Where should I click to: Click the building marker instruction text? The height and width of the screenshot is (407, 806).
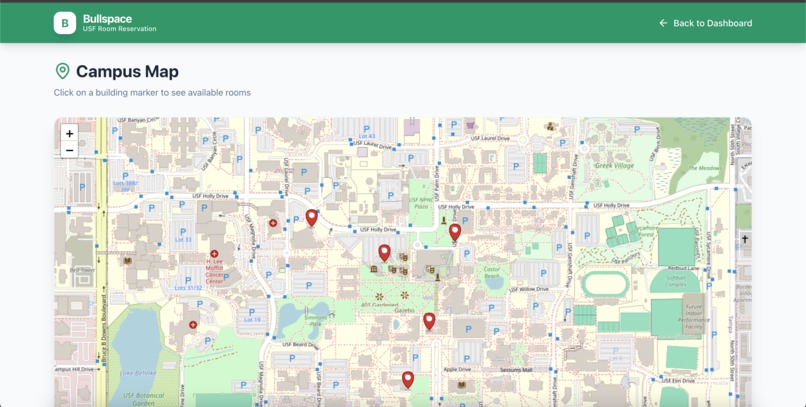(152, 92)
